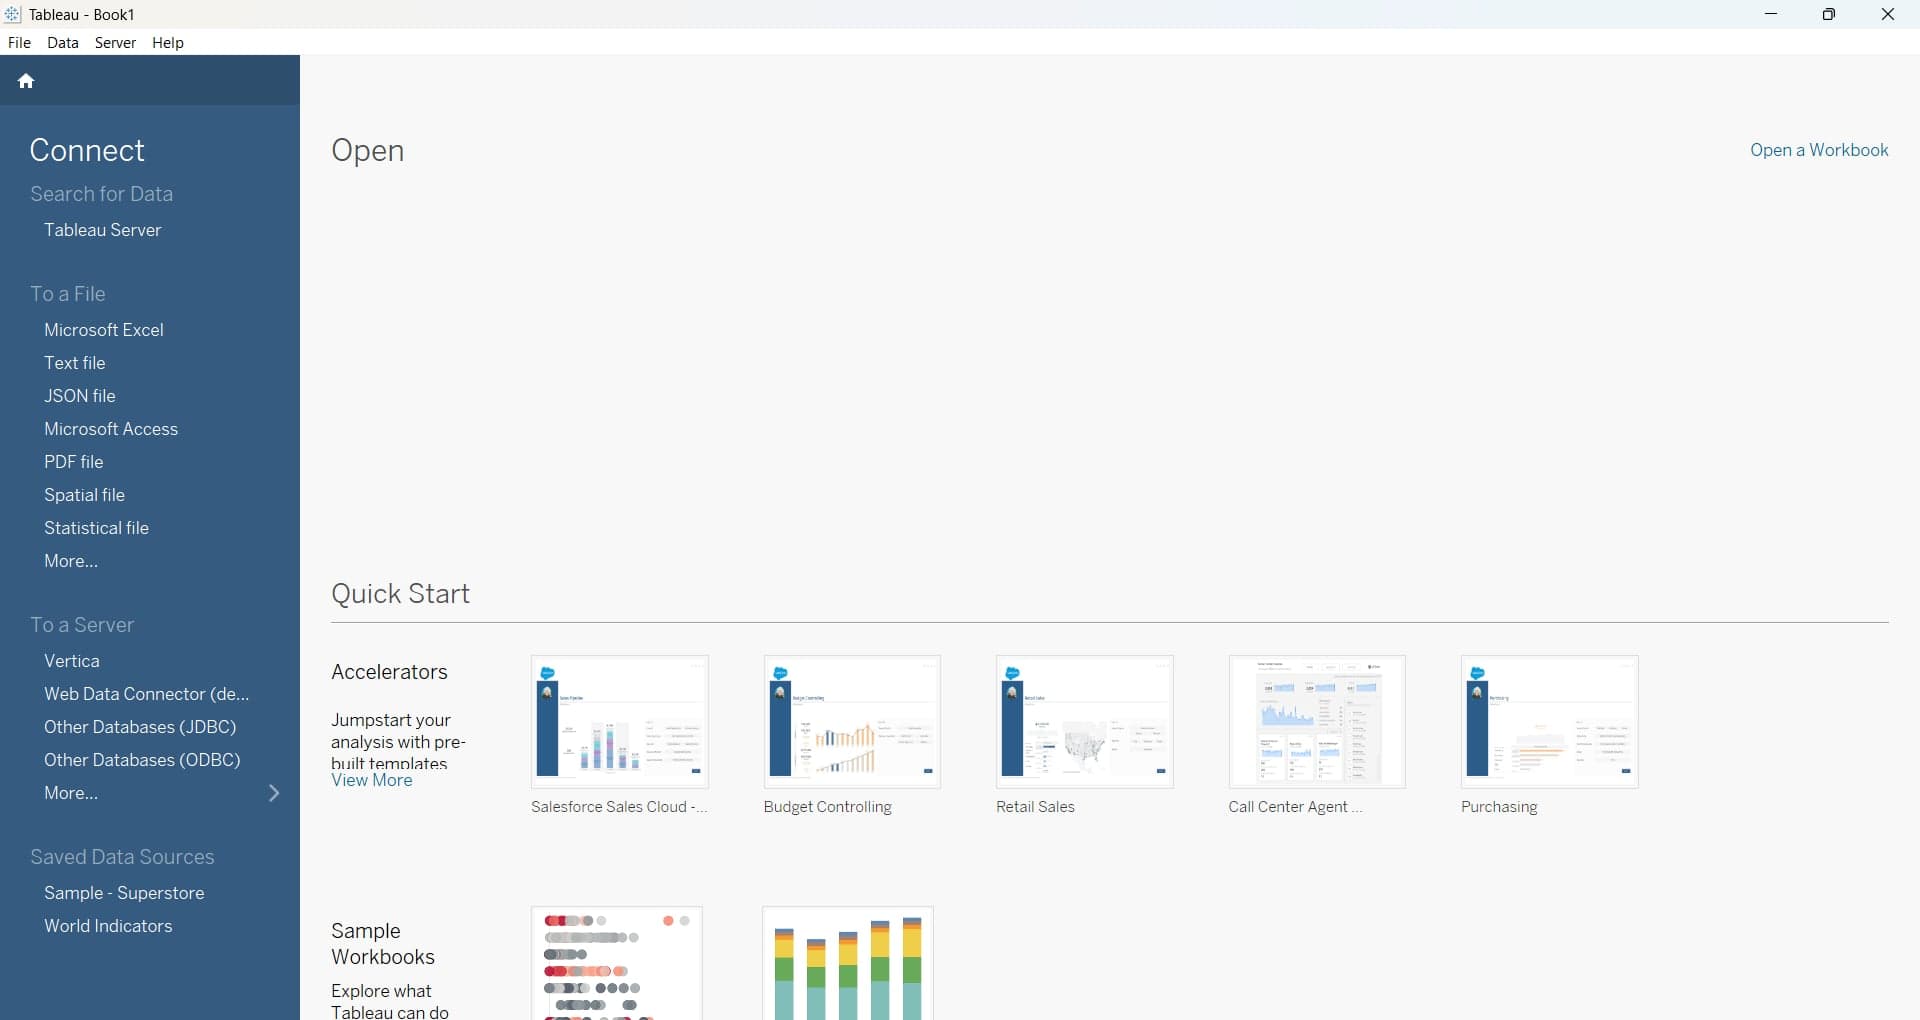Connect to Microsoft Access
The image size is (1920, 1020).
tap(111, 429)
